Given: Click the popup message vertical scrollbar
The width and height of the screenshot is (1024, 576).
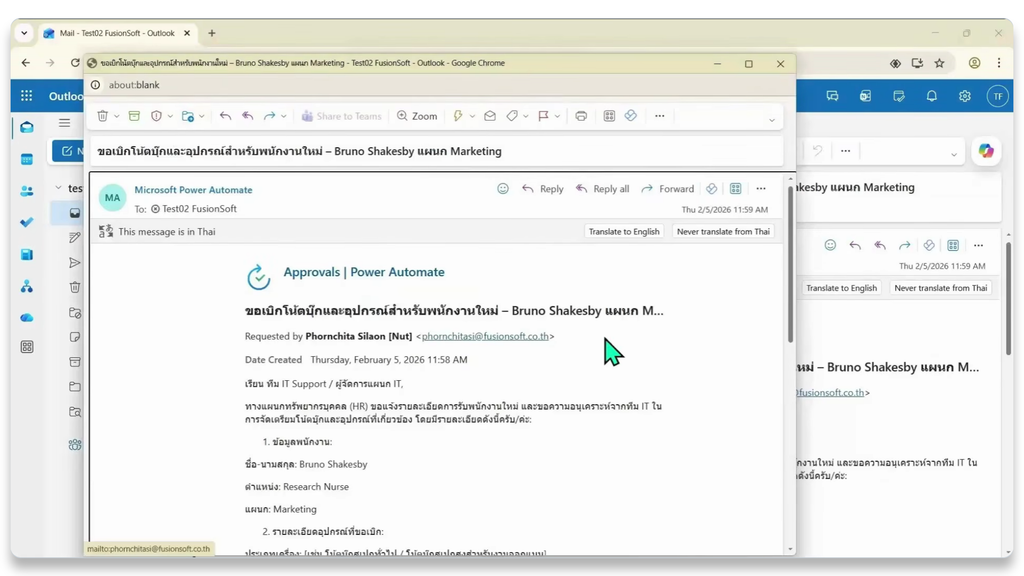Looking at the screenshot, I should [x=790, y=264].
